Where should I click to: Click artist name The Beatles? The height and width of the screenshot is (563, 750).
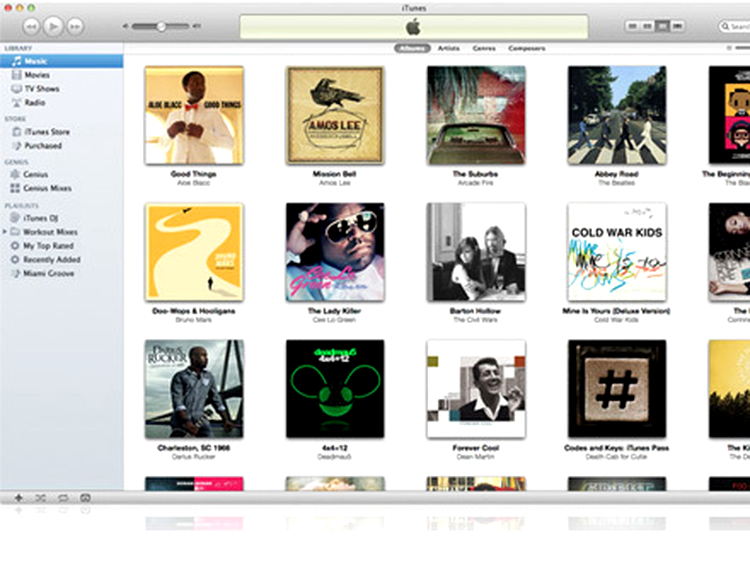(x=617, y=183)
